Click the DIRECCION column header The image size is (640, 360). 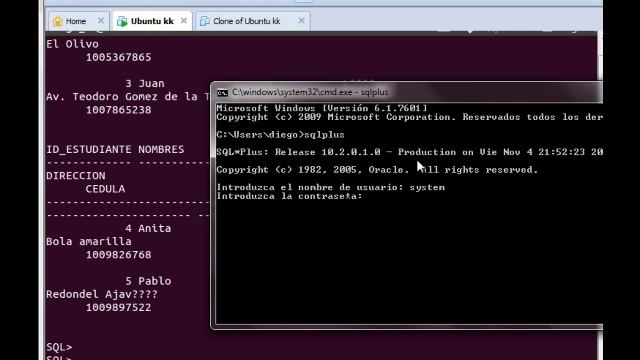76,176
